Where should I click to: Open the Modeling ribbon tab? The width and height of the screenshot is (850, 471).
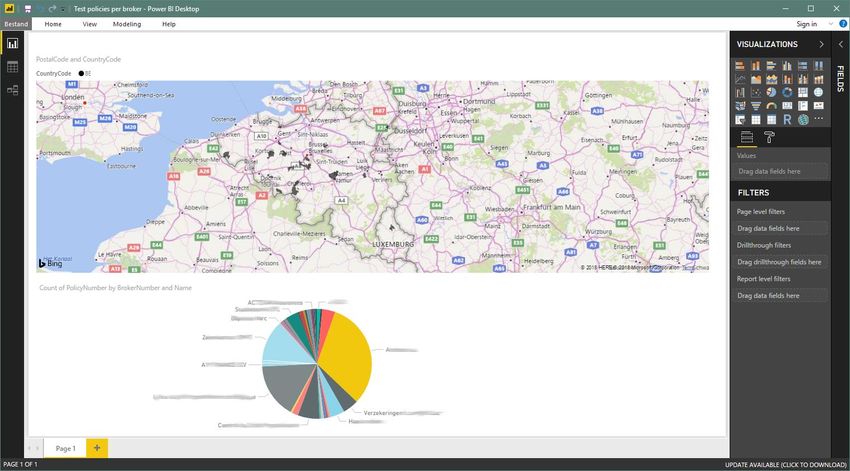click(127, 24)
